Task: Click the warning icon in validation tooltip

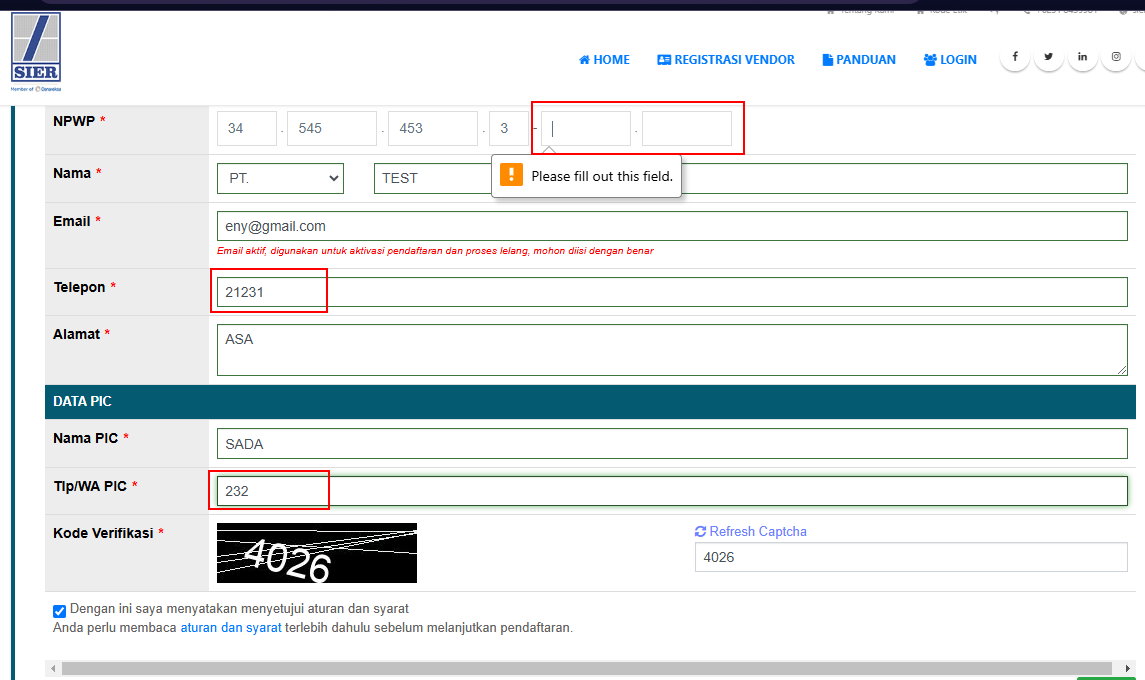Action: click(x=511, y=175)
